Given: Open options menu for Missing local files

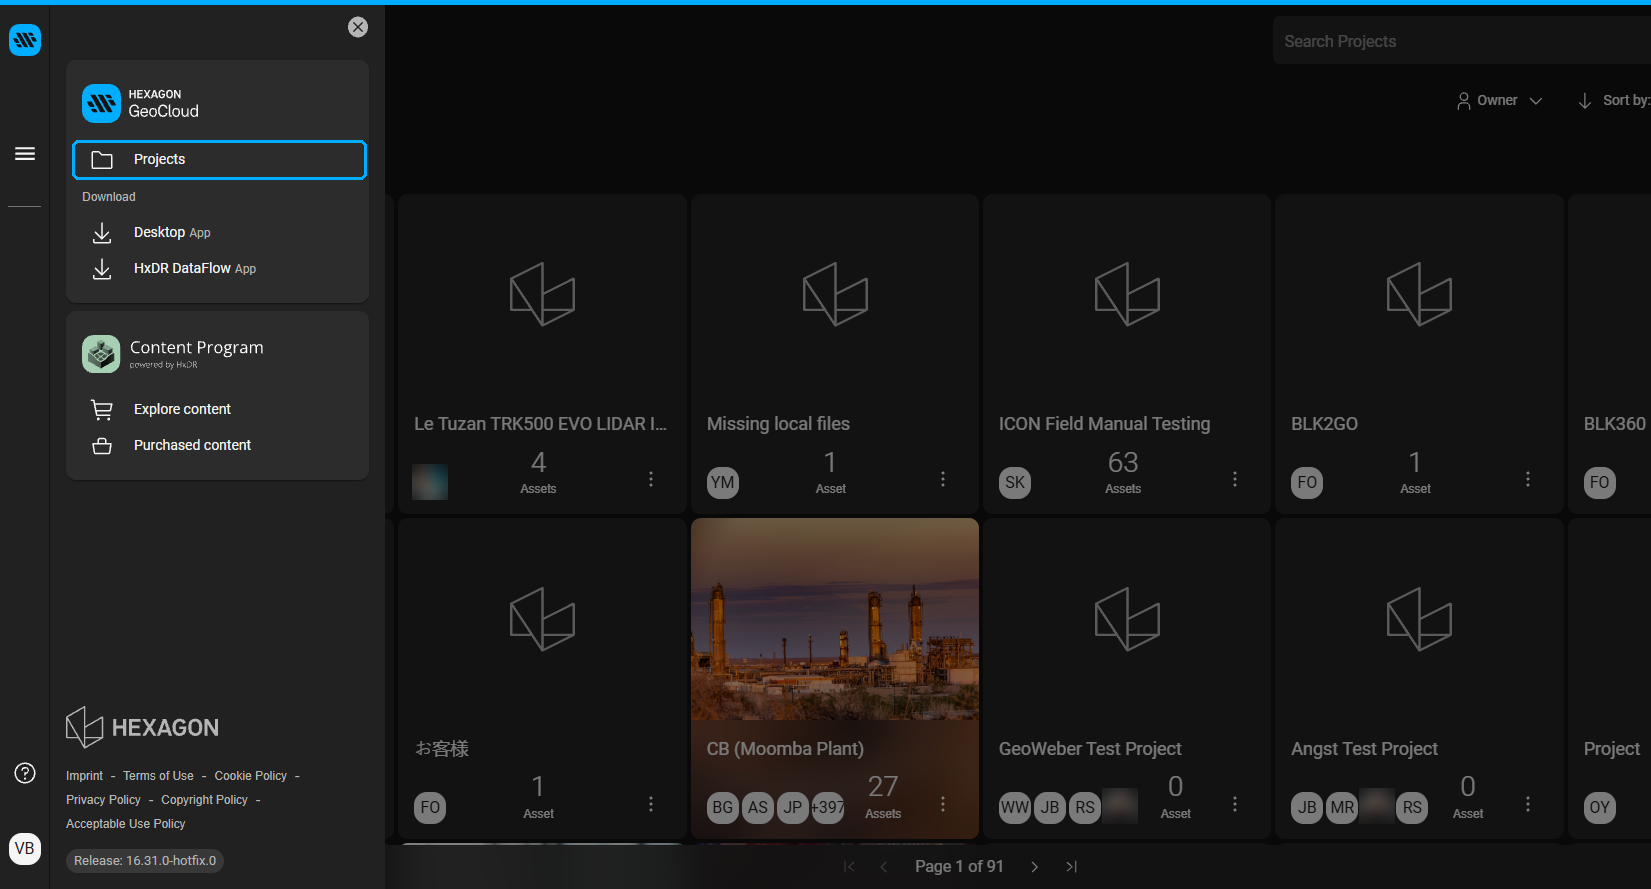Looking at the screenshot, I should (943, 479).
